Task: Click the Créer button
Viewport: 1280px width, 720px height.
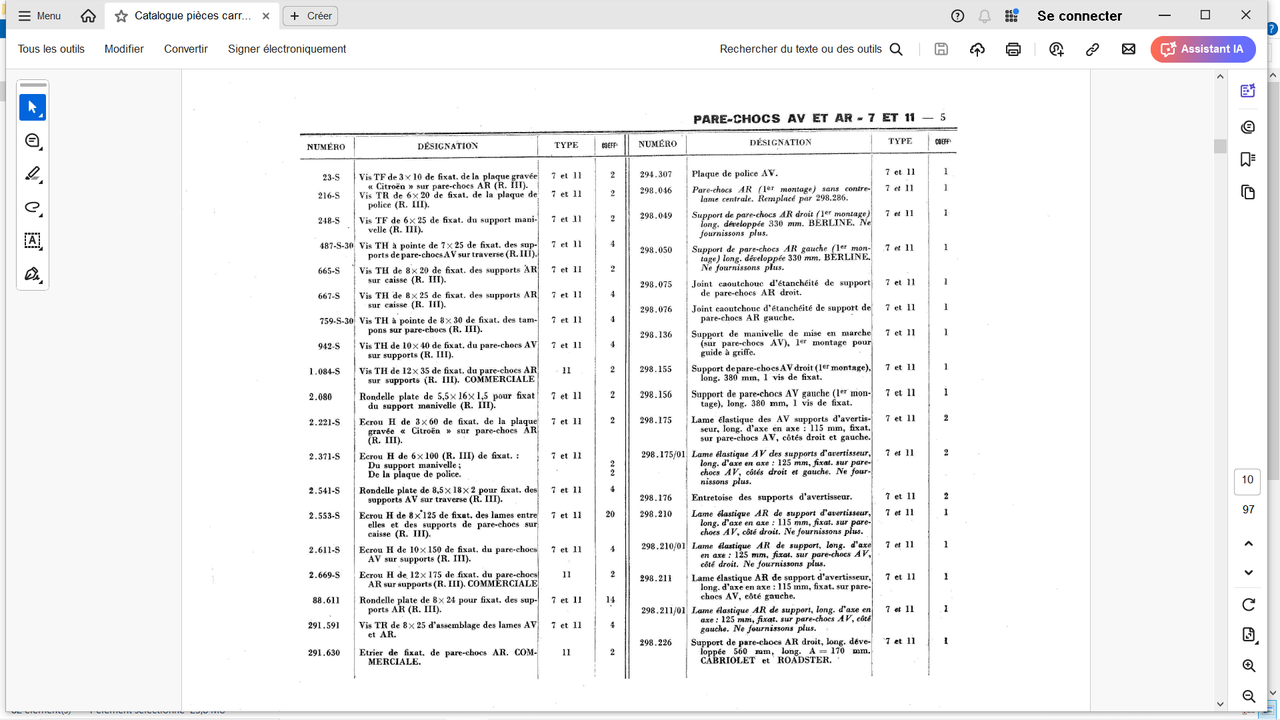Action: [310, 16]
